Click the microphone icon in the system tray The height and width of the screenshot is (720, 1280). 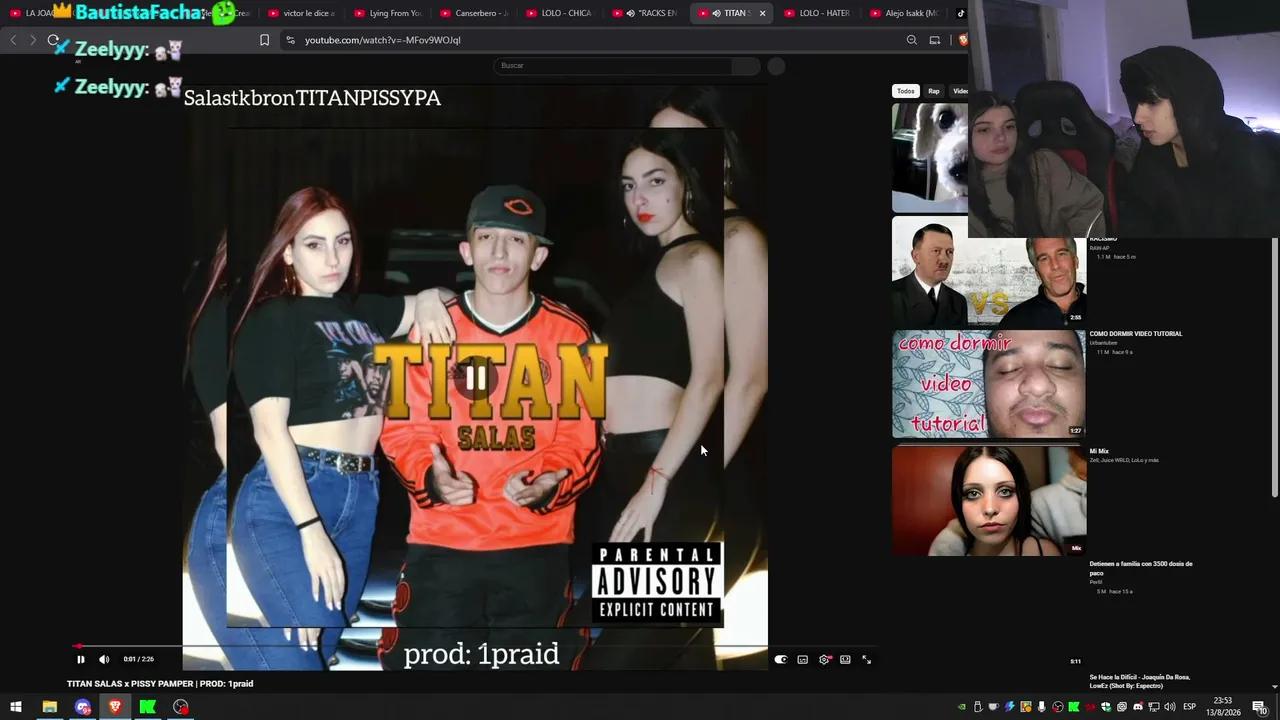(x=1041, y=707)
